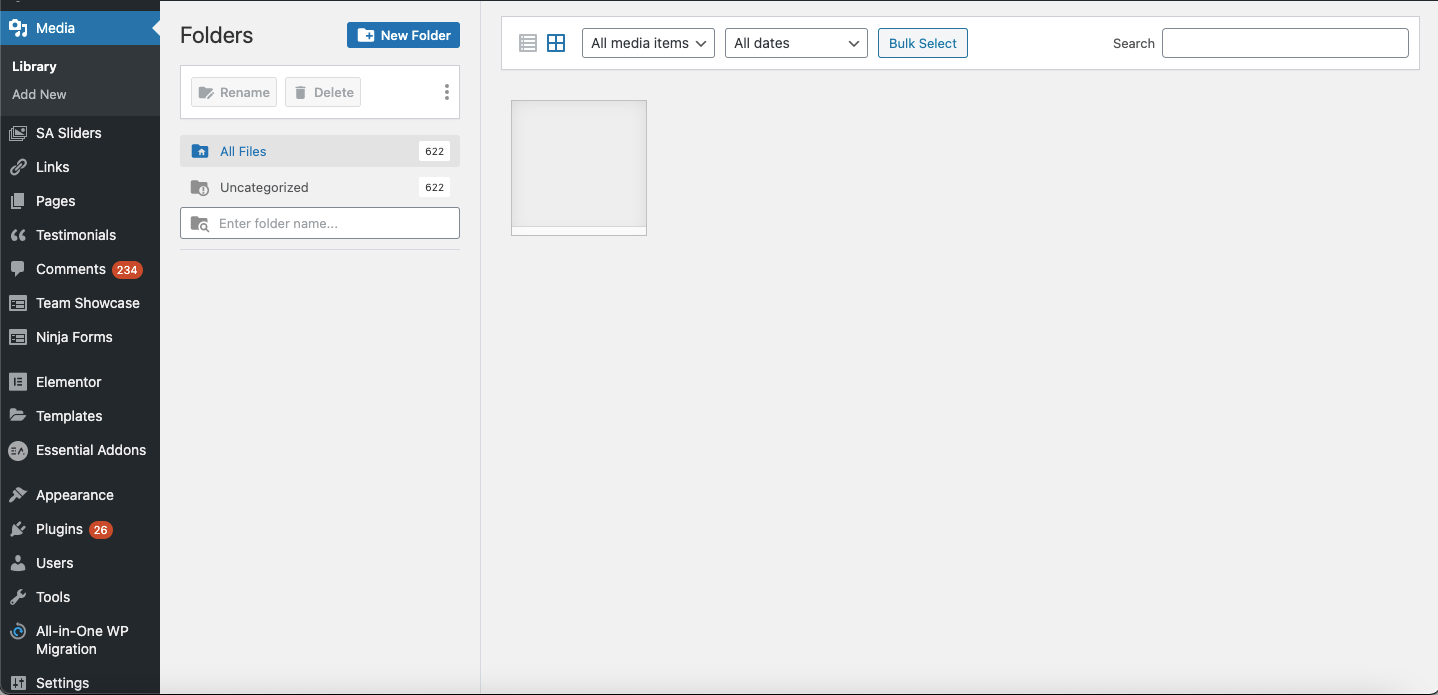This screenshot has height=695, width=1438.
Task: Open the Uncategorized folder
Action: coord(263,187)
